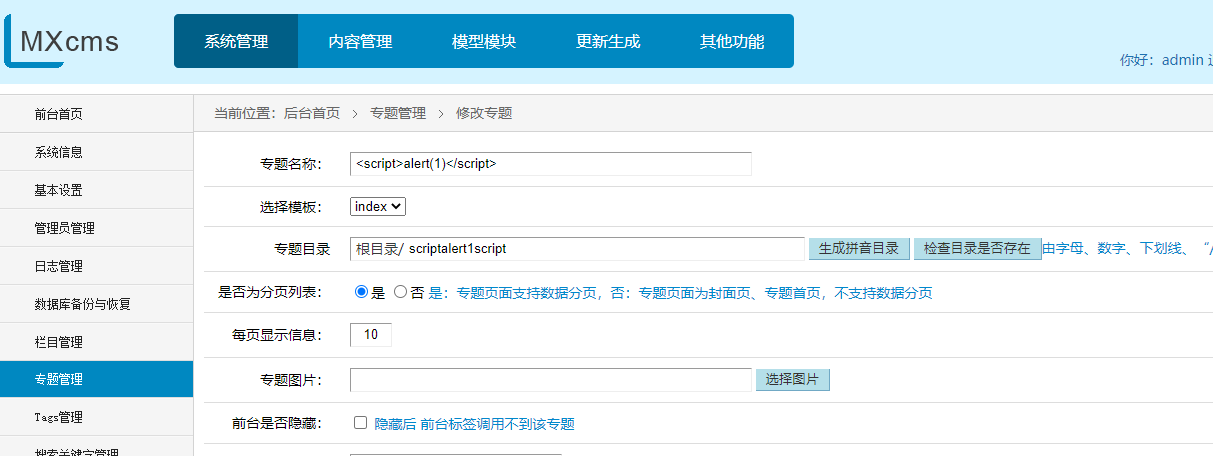
Task: Open the 系统管理 top menu
Action: coord(236,41)
